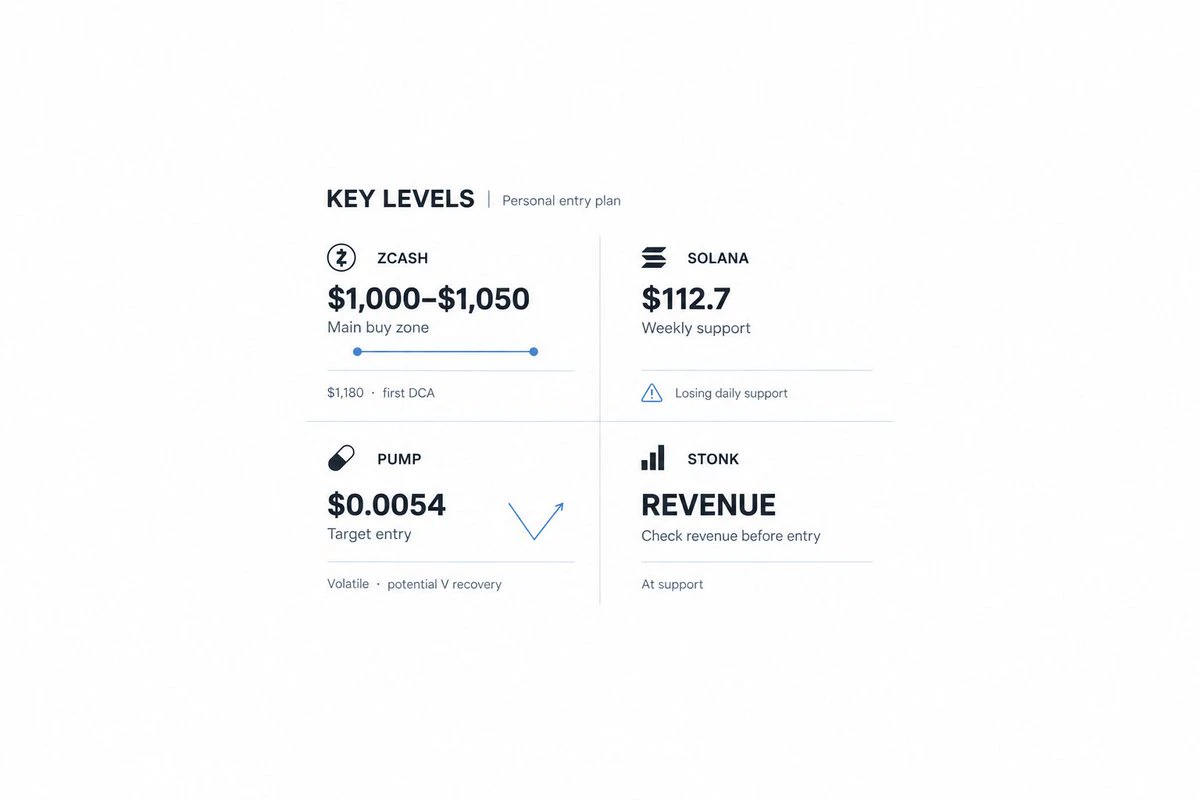Click the PUMP pill icon
Screen dimensions: 1200x800
341,458
